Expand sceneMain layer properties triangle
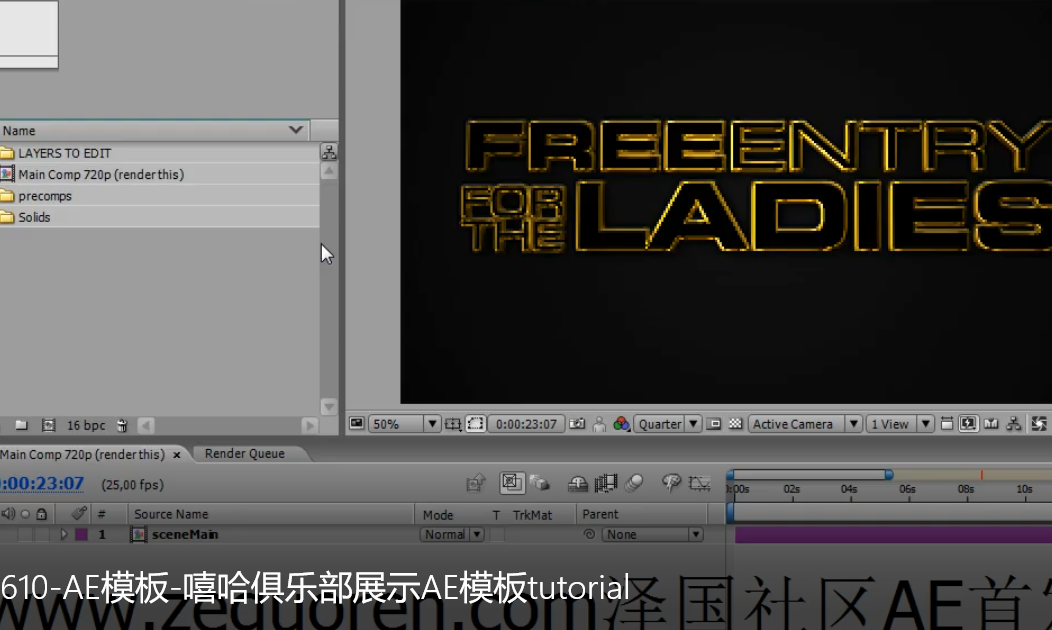1052x630 pixels. click(x=64, y=535)
